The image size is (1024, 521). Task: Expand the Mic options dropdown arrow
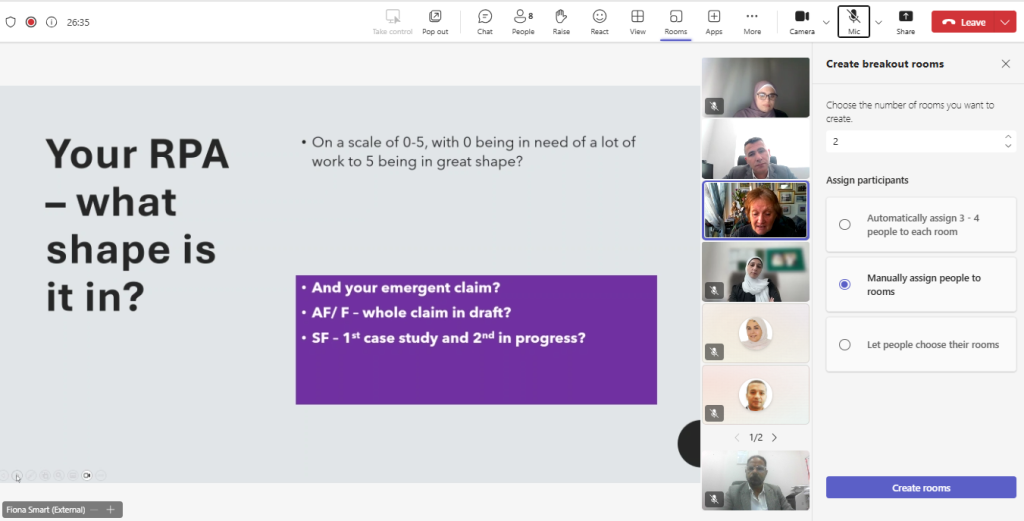click(x=879, y=22)
